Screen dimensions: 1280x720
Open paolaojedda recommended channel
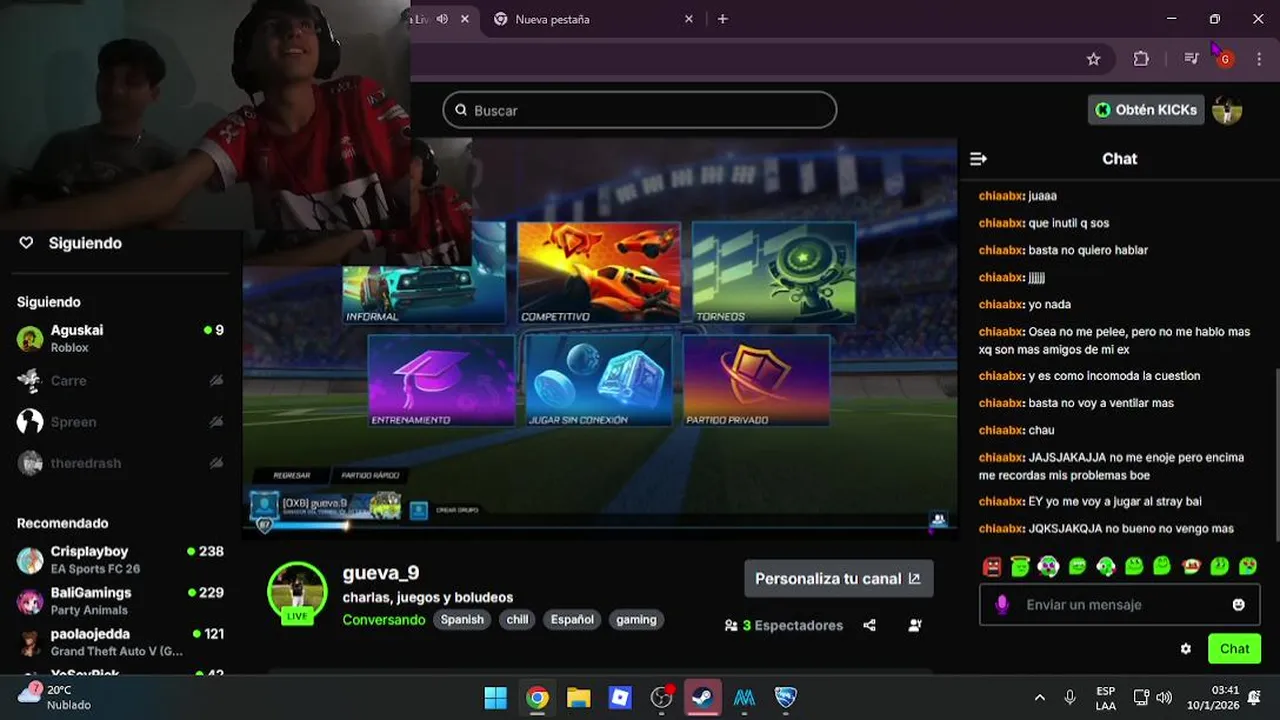coord(120,642)
